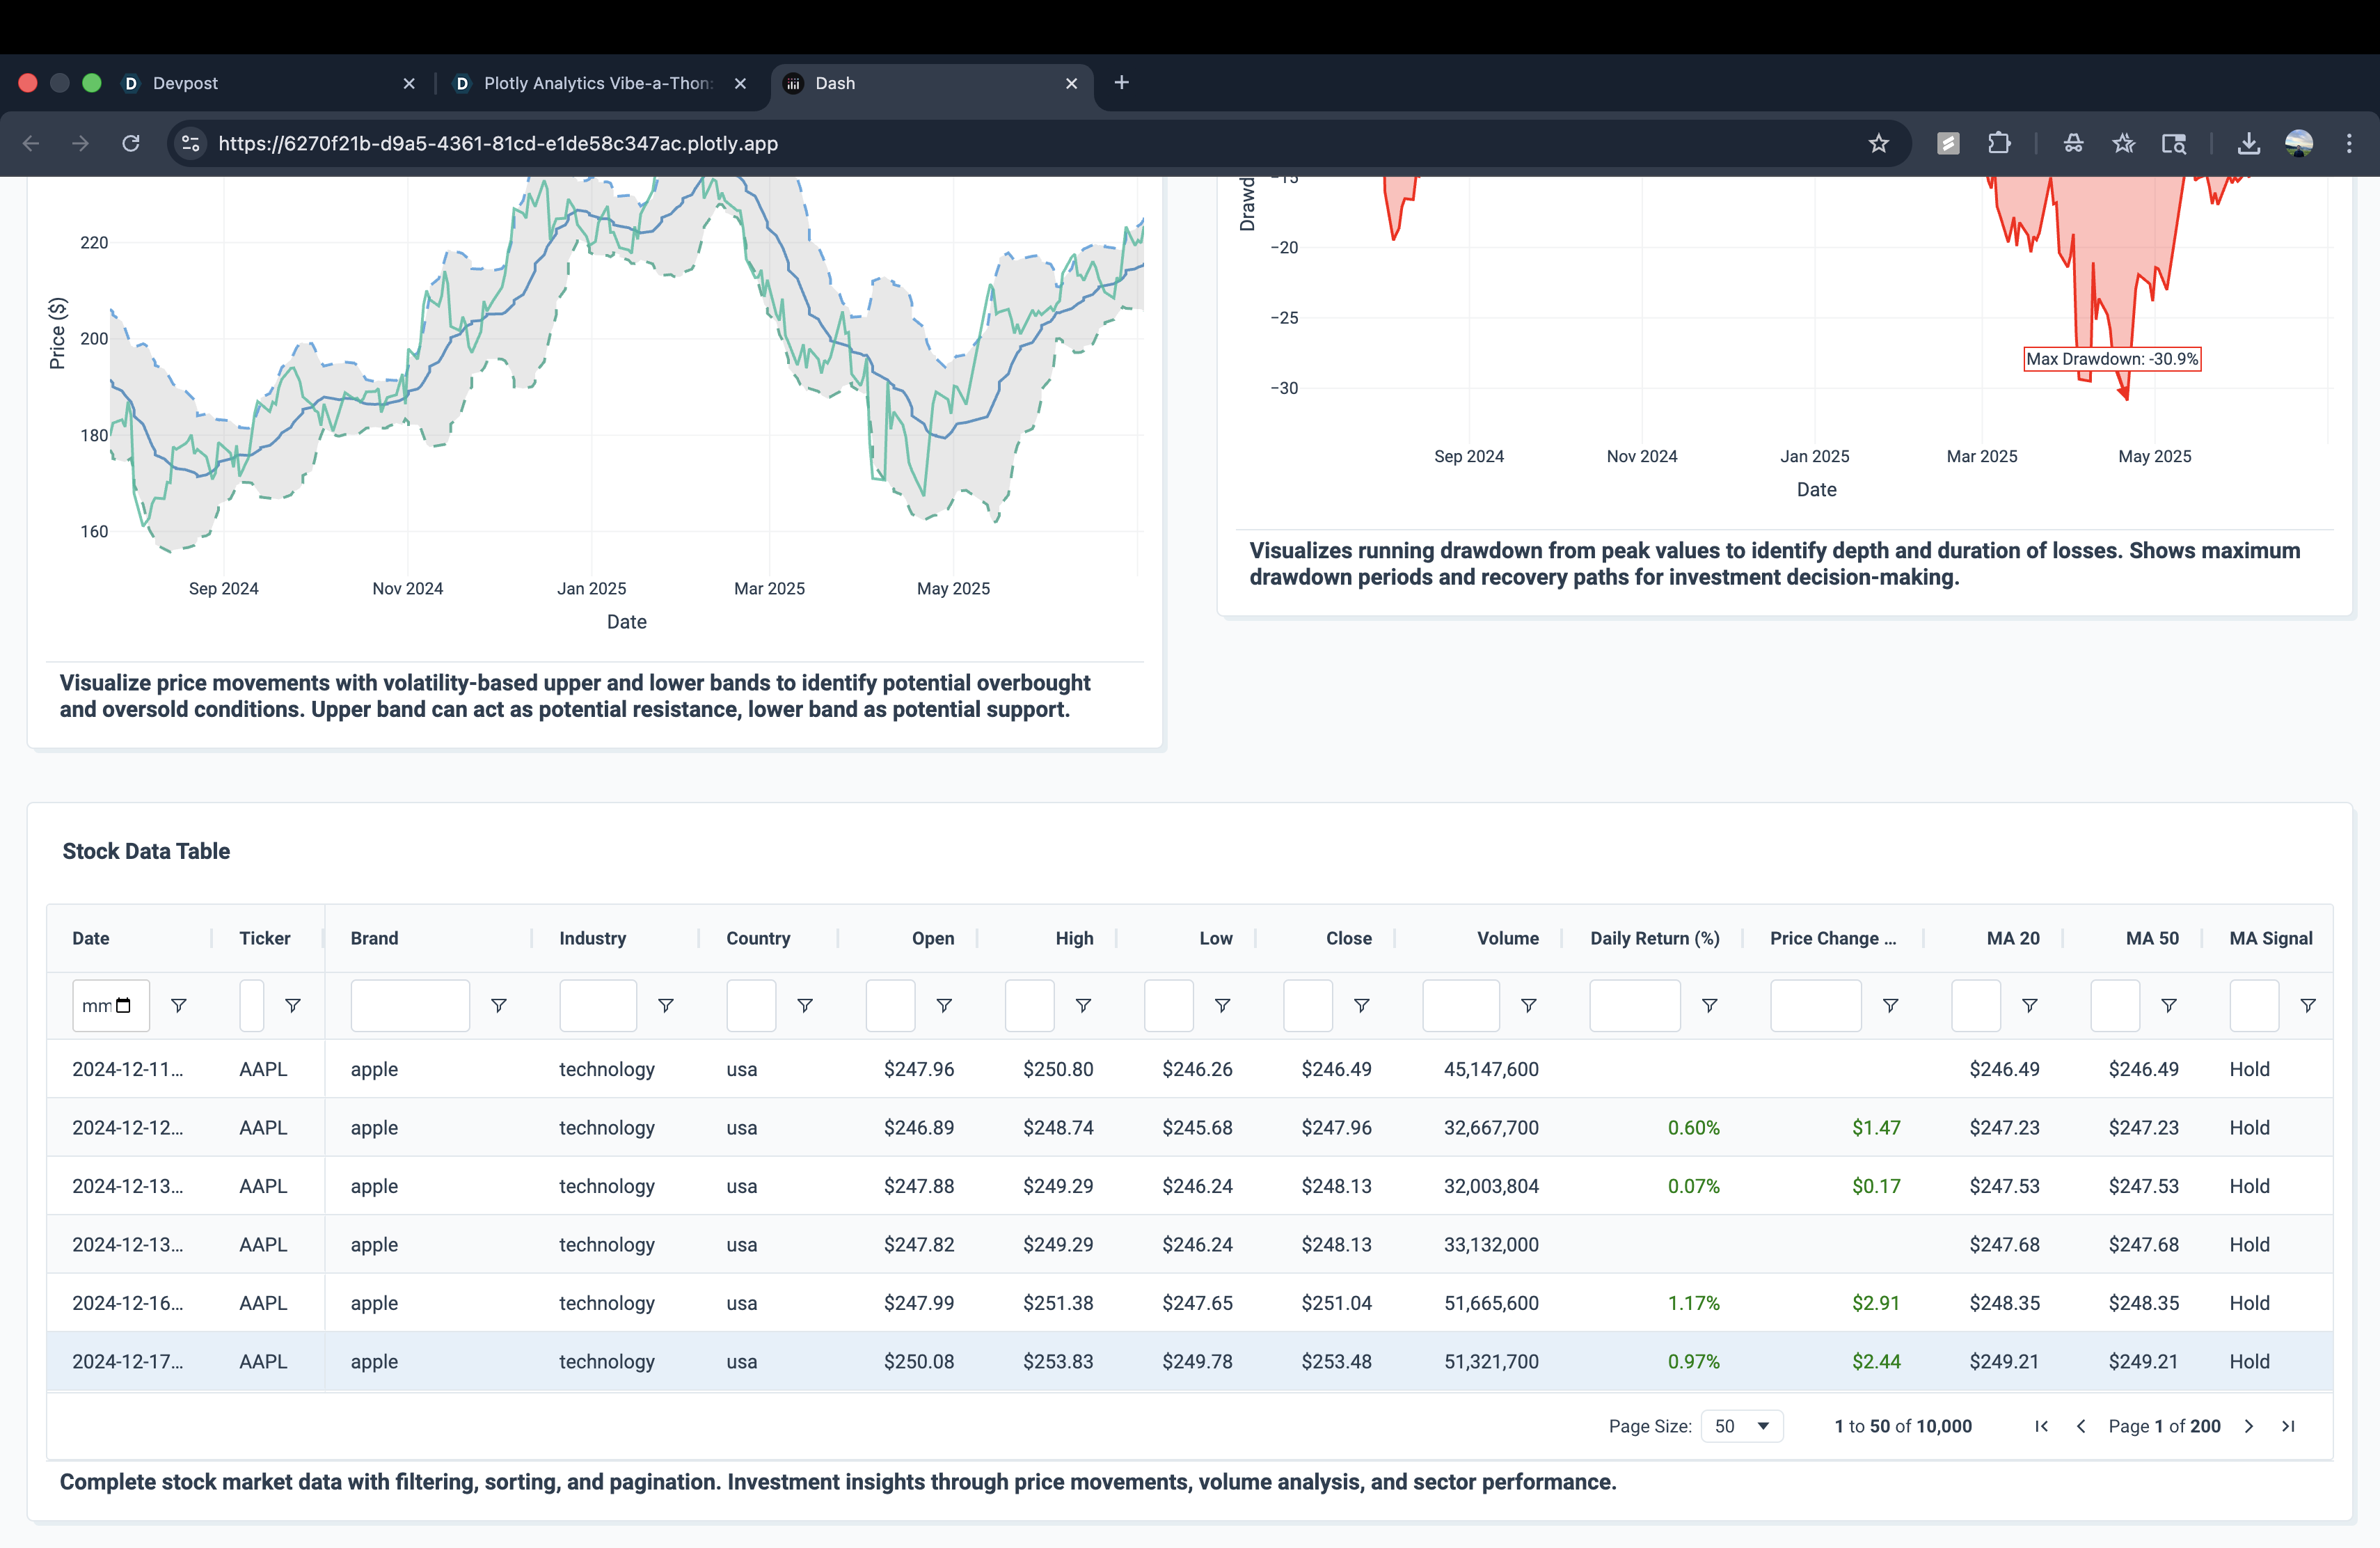This screenshot has width=2380, height=1548.
Task: Open the Brand column filter icon
Action: (x=498, y=1005)
